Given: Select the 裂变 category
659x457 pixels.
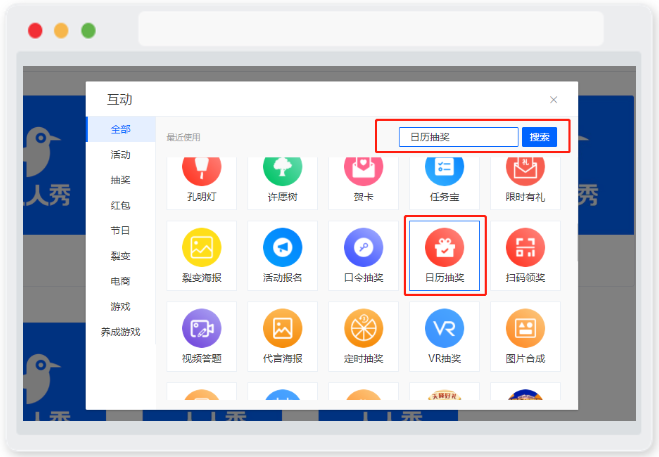Looking at the screenshot, I should (121, 256).
